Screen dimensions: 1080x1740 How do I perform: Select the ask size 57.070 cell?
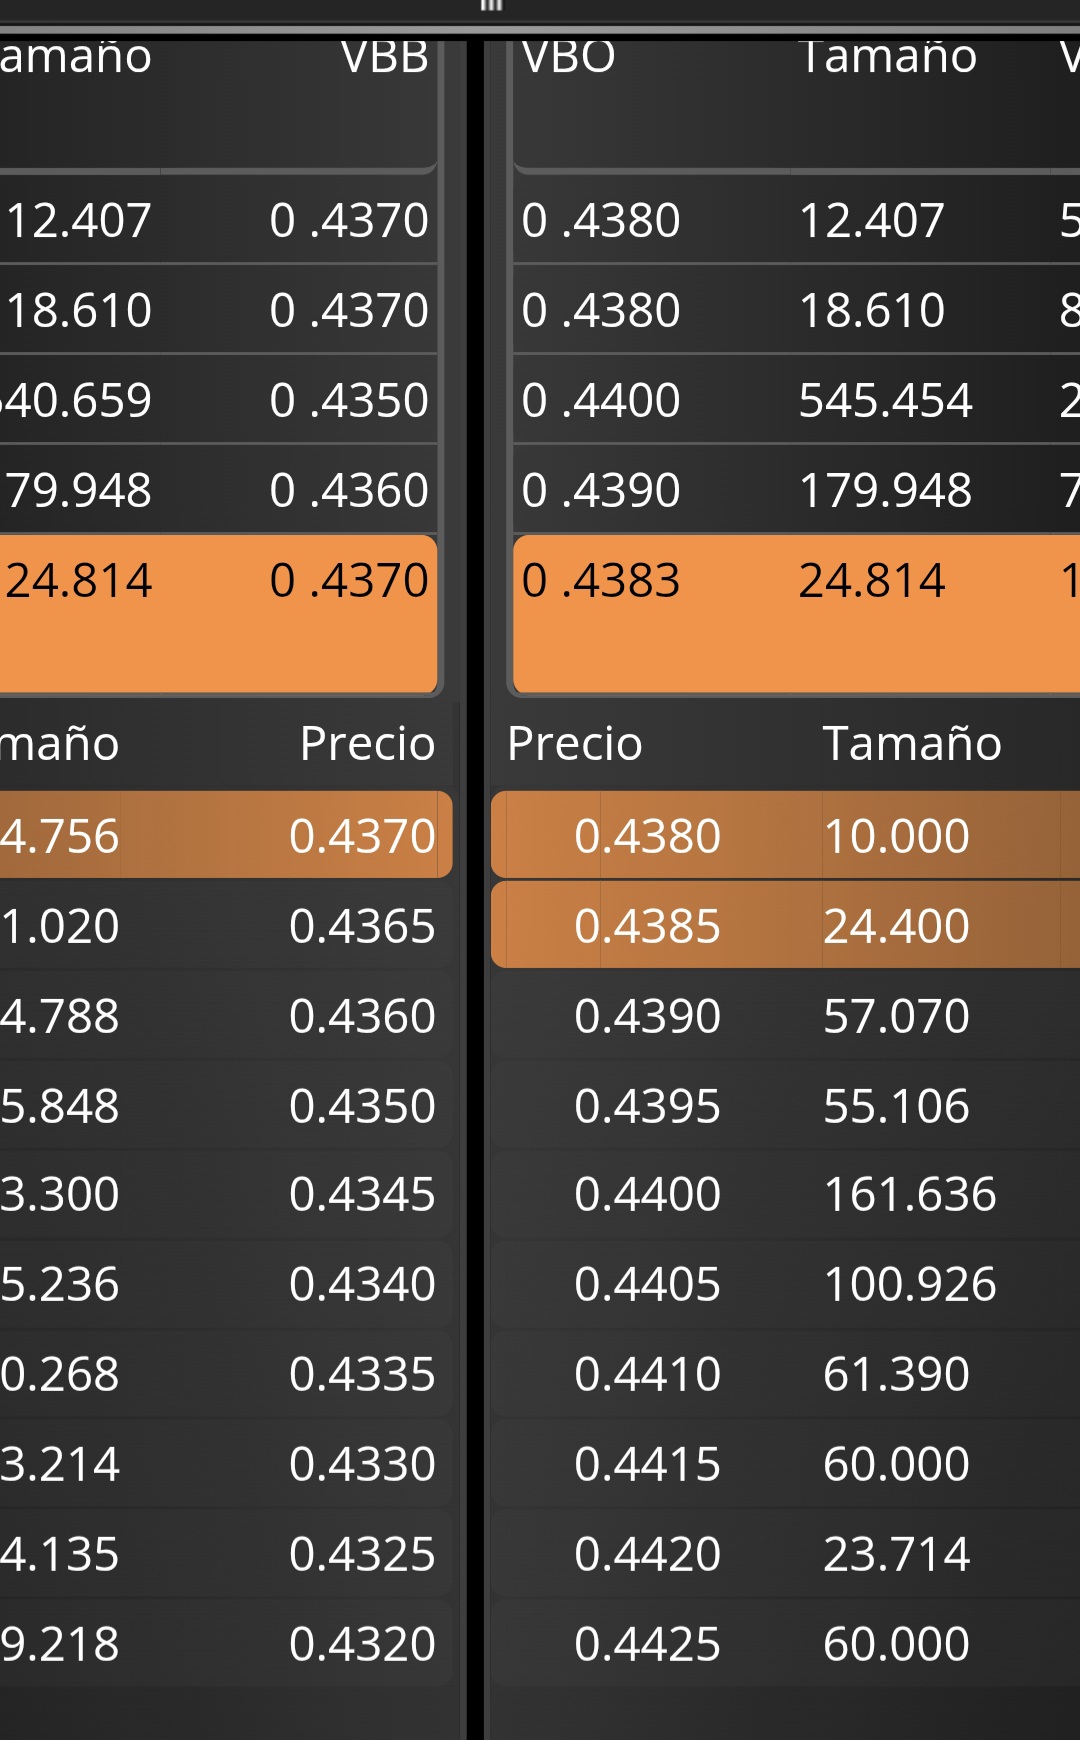tap(896, 1016)
